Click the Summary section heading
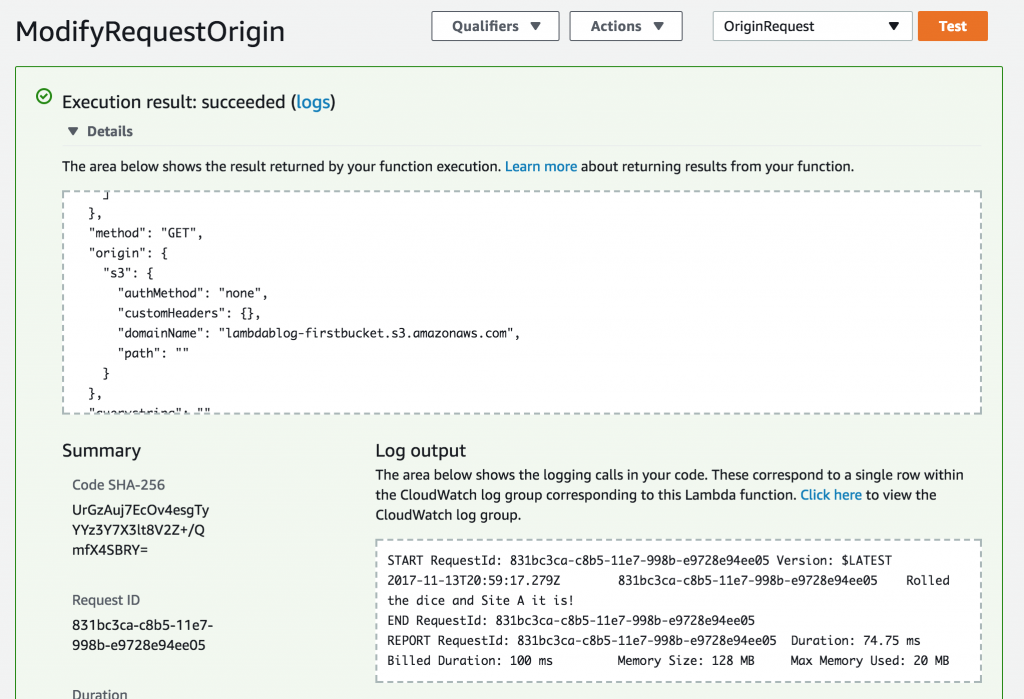This screenshot has height=699, width=1024. (x=101, y=450)
